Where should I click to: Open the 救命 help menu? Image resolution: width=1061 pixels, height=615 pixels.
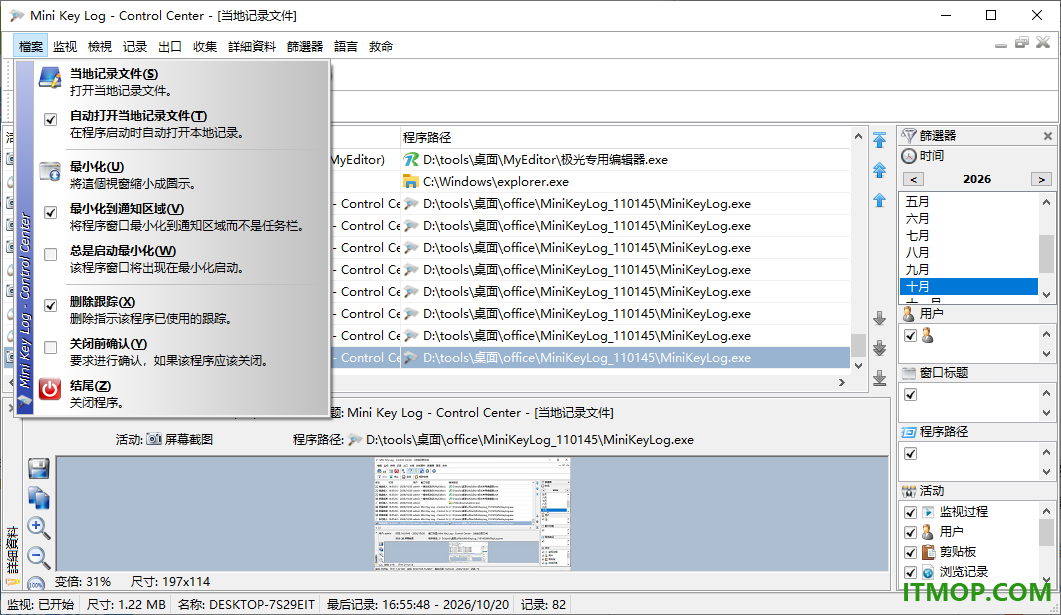click(381, 47)
